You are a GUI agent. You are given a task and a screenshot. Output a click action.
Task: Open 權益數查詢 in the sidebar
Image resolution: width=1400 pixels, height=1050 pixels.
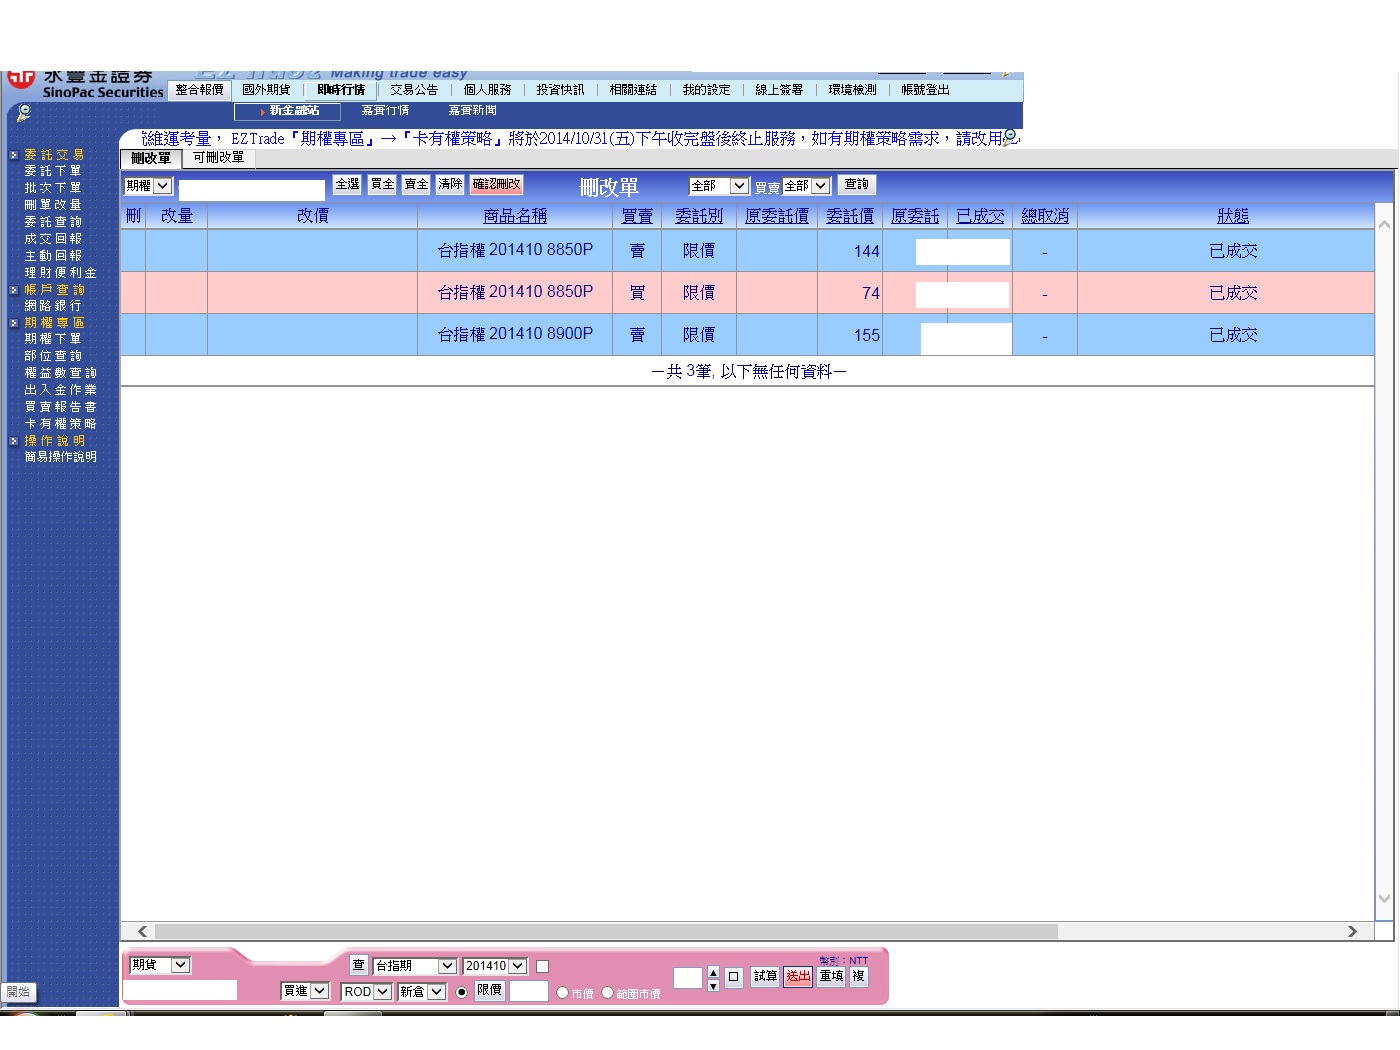[60, 373]
